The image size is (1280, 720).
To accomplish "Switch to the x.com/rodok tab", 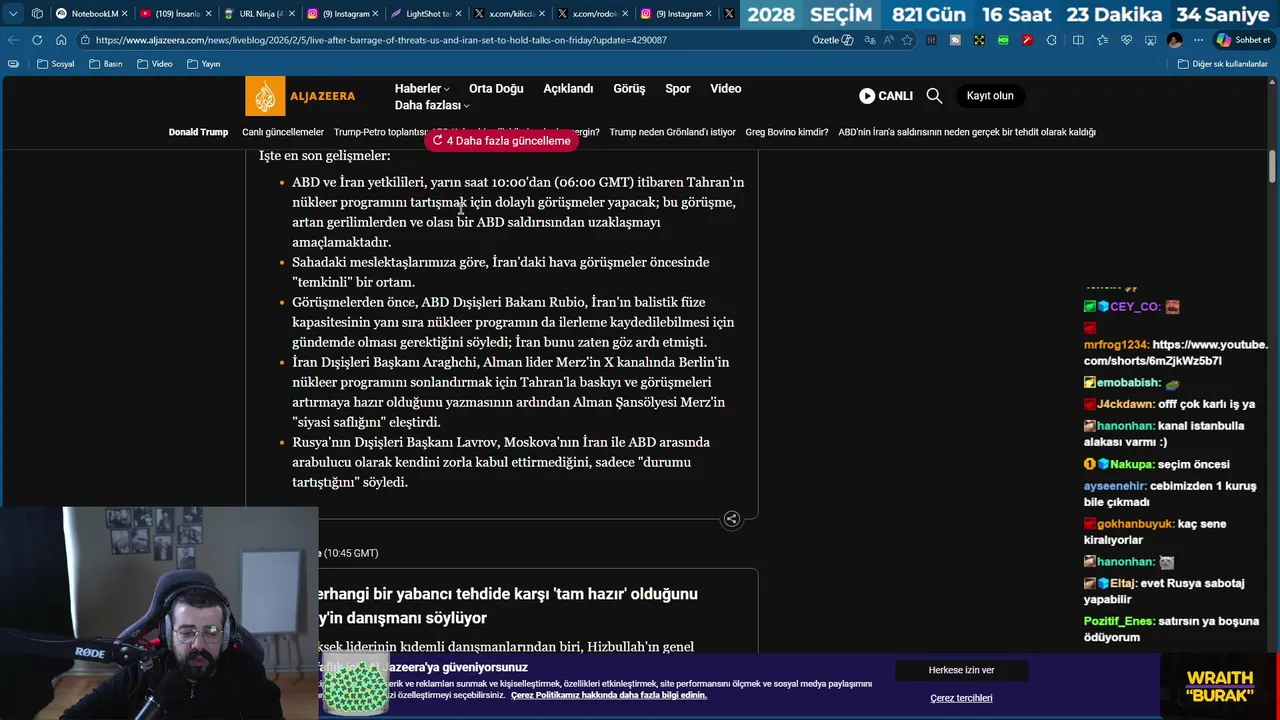I will click(x=594, y=14).
